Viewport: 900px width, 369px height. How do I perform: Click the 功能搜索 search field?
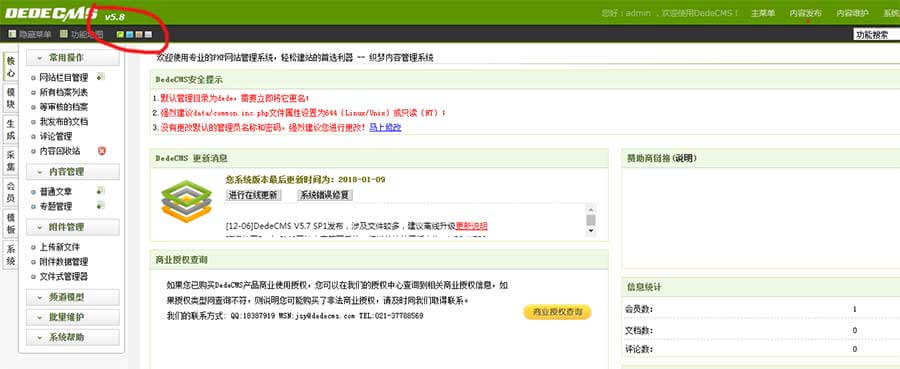(x=876, y=35)
